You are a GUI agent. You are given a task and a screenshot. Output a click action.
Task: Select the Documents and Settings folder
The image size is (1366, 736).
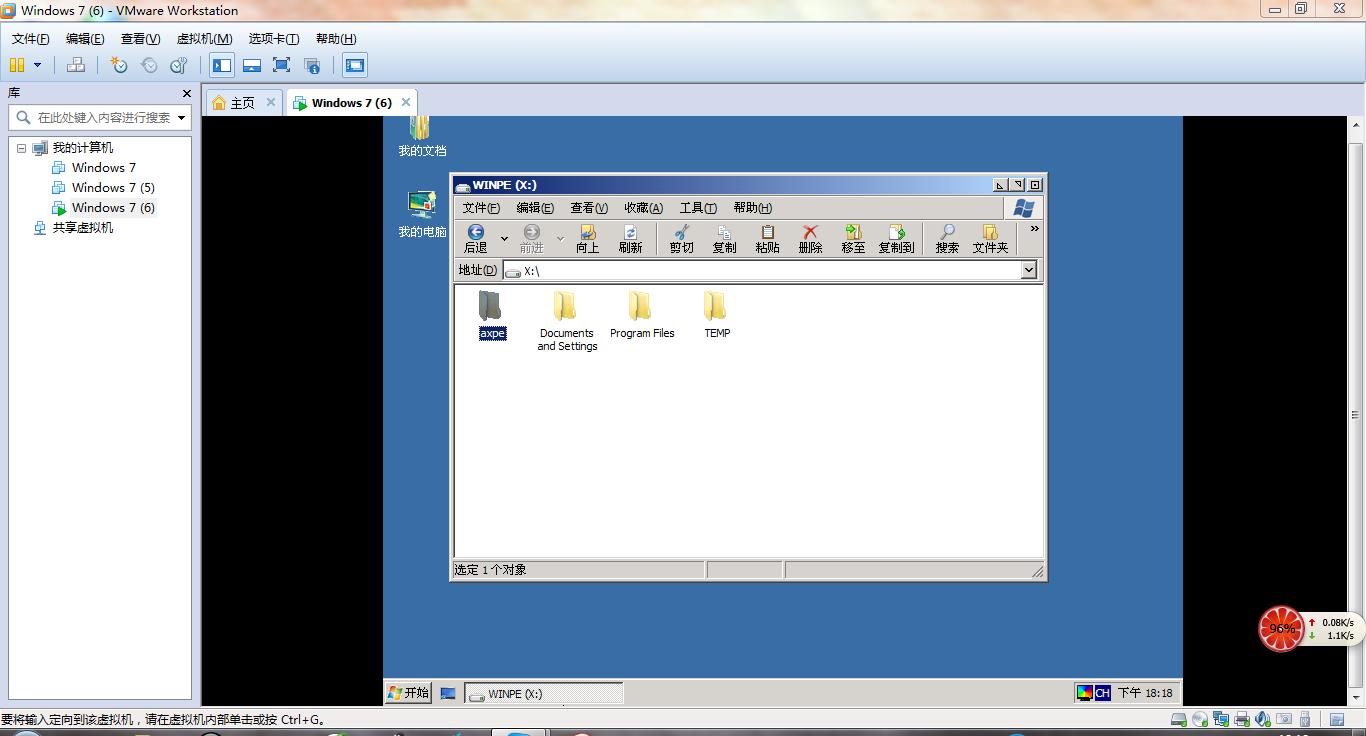pyautogui.click(x=567, y=321)
